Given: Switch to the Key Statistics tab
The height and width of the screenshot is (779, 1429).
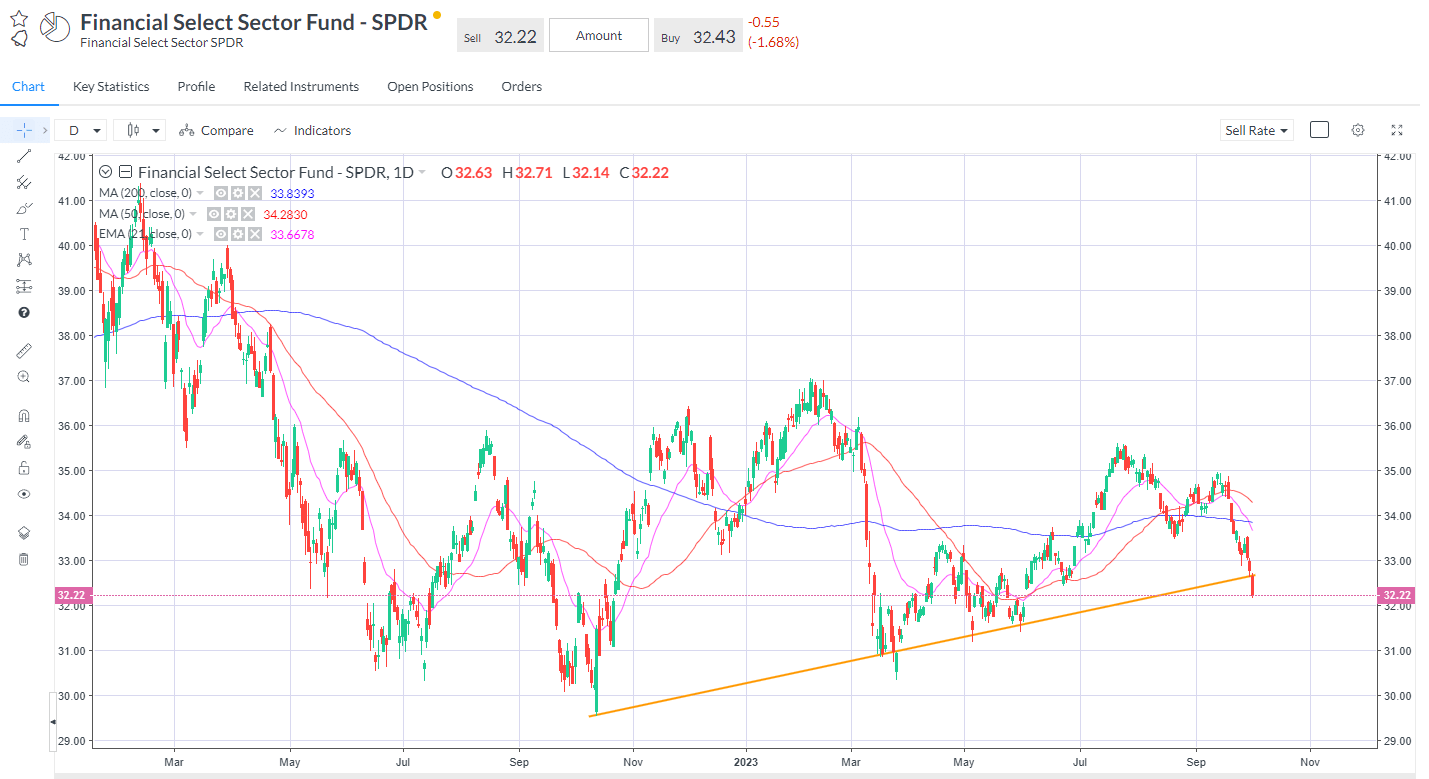Looking at the screenshot, I should pyautogui.click(x=110, y=86).
